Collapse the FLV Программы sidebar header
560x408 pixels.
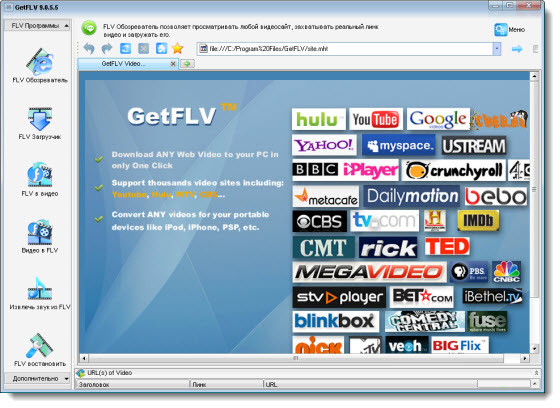tap(37, 26)
